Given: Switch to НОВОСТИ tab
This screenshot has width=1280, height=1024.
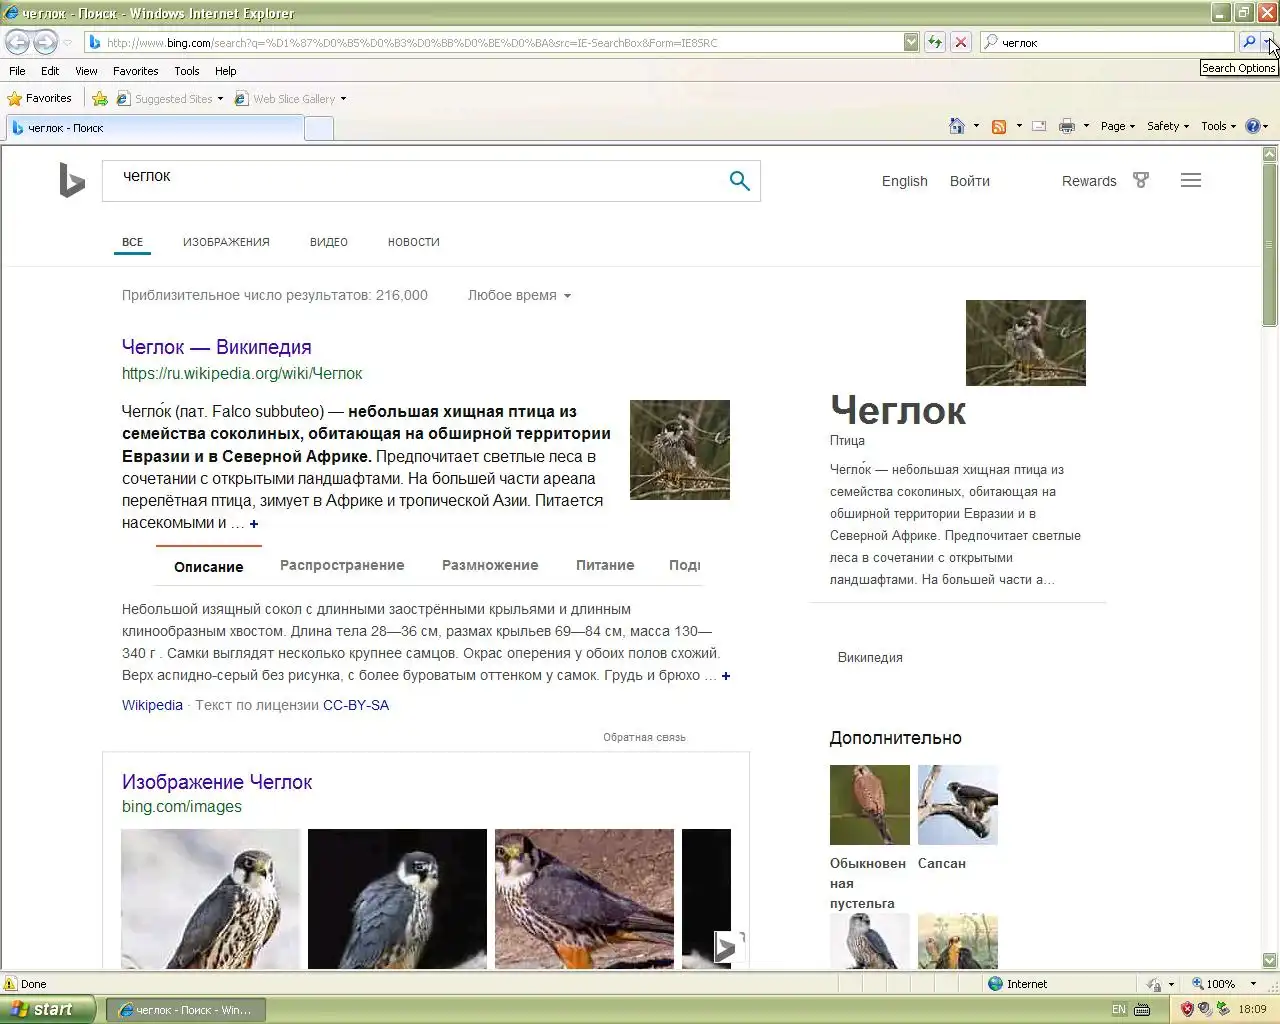Looking at the screenshot, I should [x=413, y=242].
